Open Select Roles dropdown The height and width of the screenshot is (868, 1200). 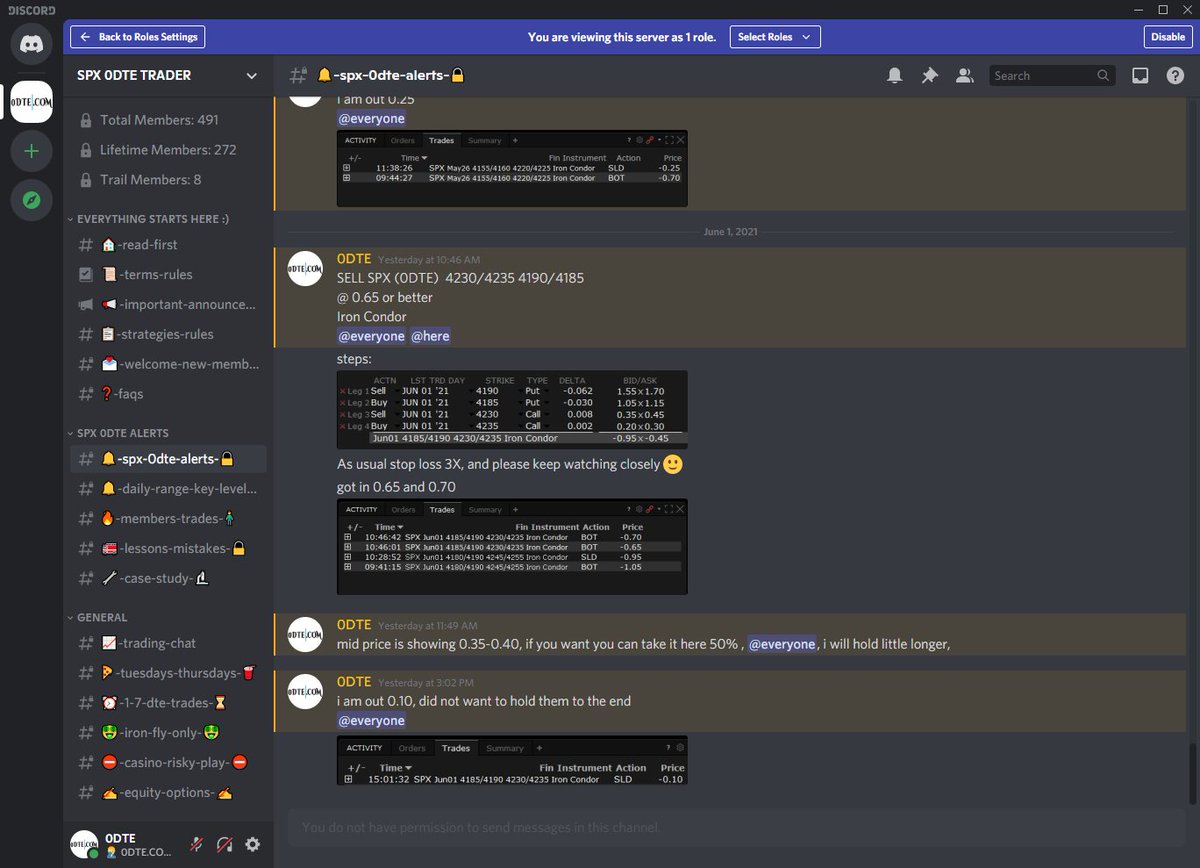click(x=775, y=37)
